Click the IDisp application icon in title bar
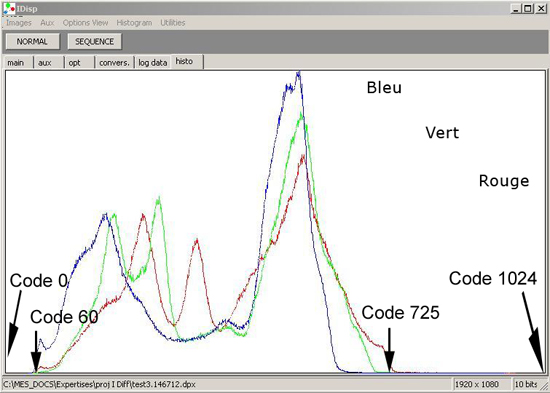Viewport: 550px width, 393px height. coord(9,8)
